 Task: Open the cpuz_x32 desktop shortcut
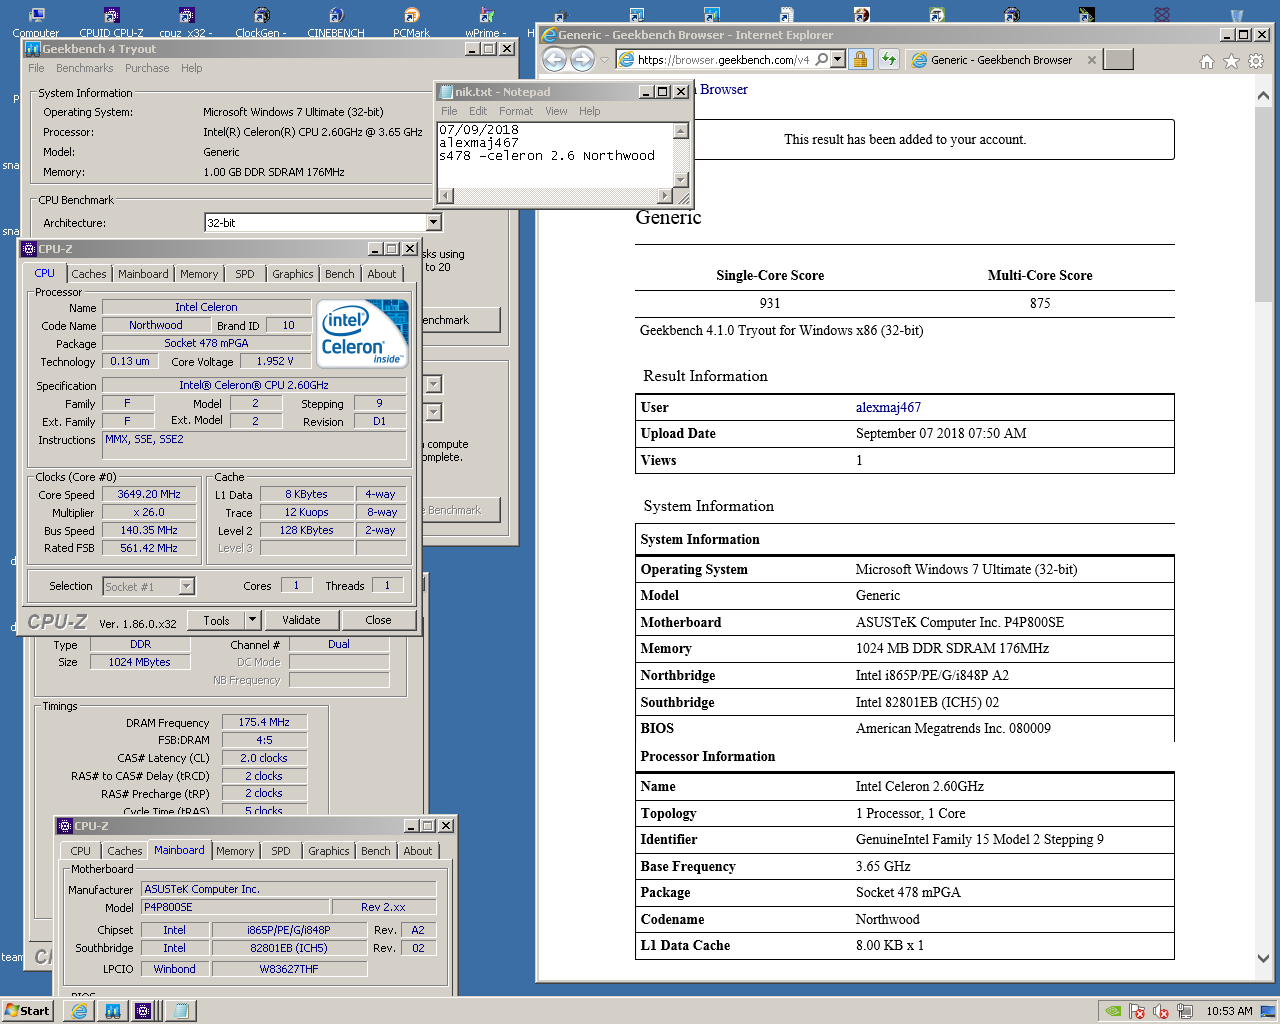186,21
